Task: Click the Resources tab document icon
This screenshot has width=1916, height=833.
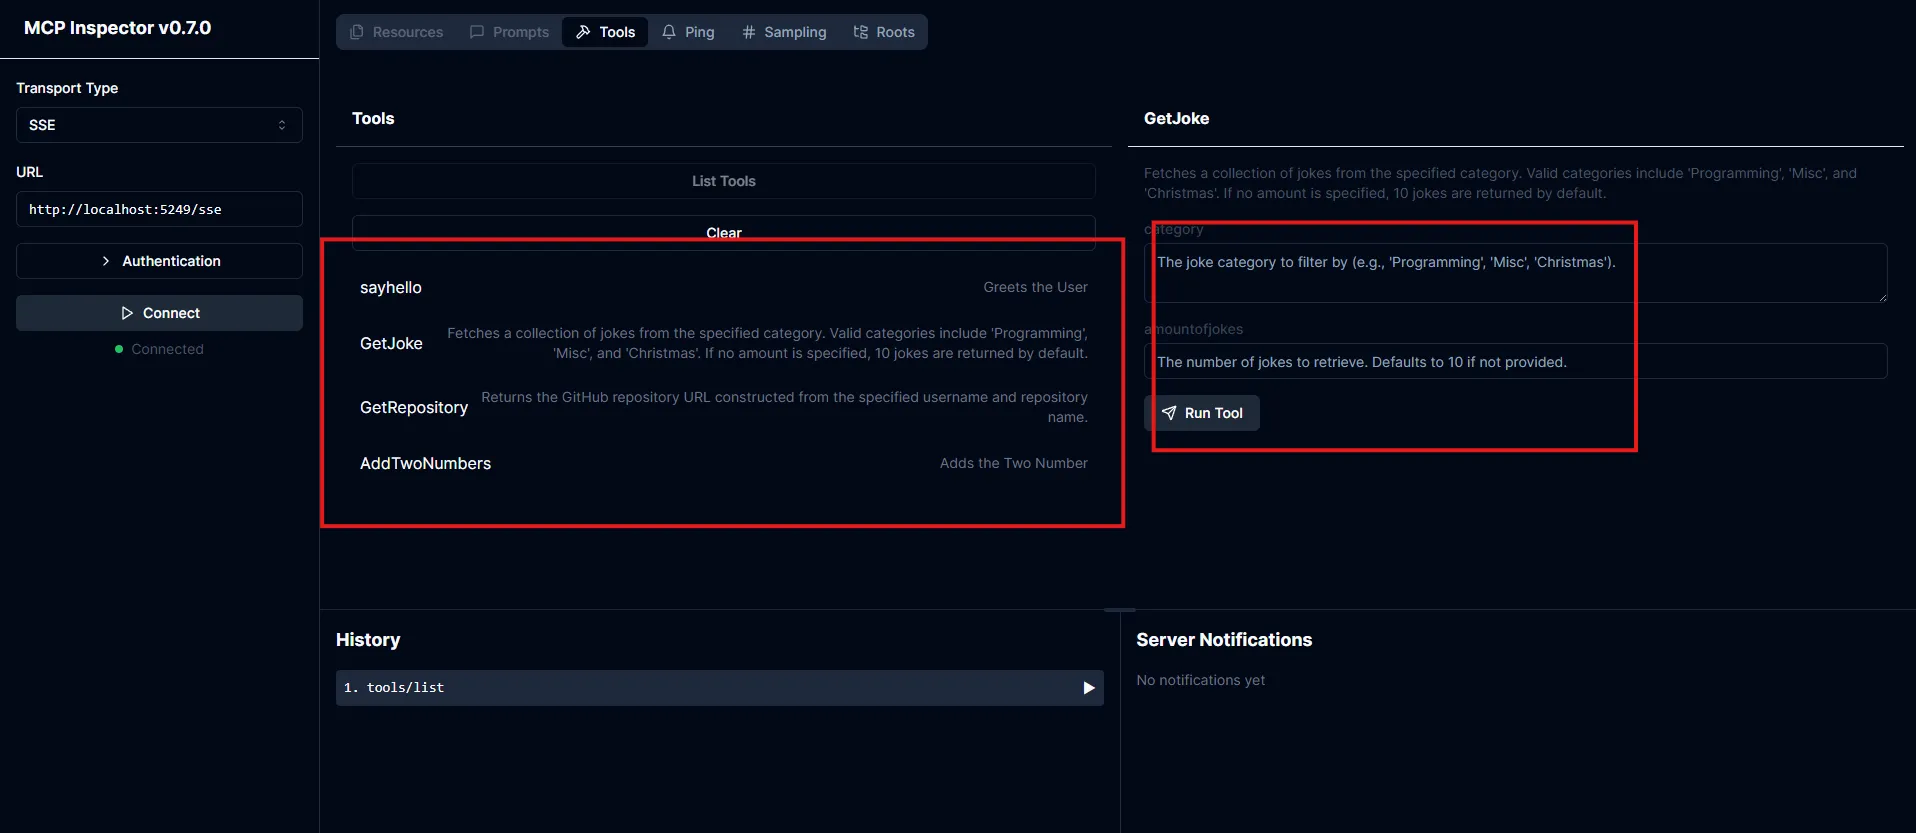Action: pos(357,32)
